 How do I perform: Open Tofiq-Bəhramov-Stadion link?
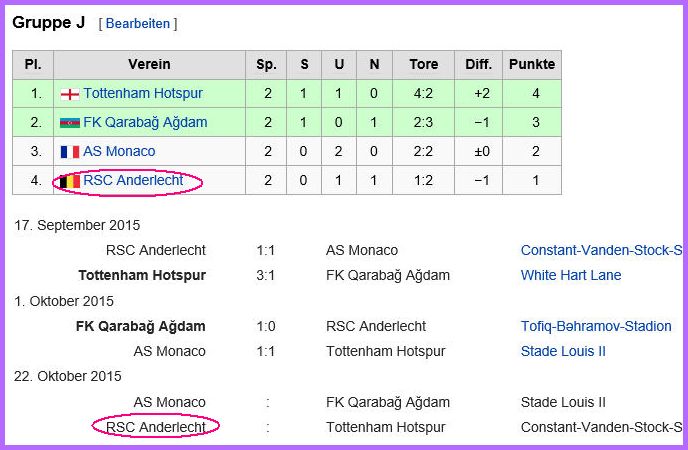click(596, 326)
